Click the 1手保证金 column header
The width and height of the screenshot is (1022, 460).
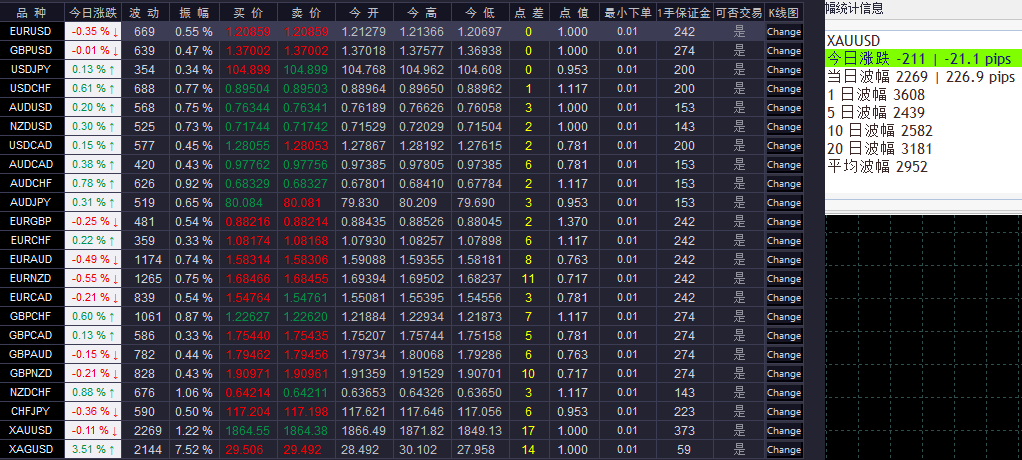(x=684, y=12)
